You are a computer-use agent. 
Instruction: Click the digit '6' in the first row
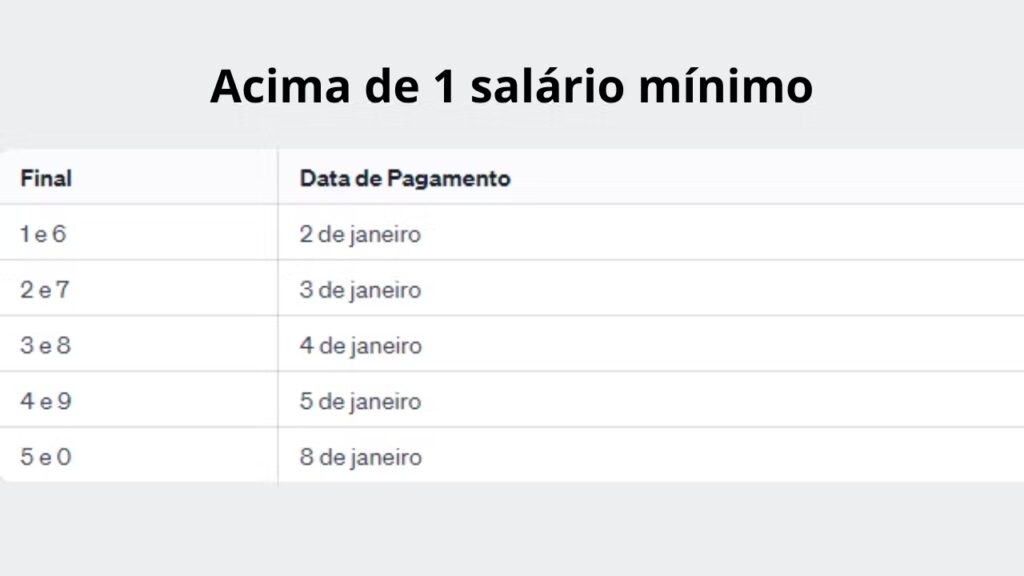(x=59, y=234)
